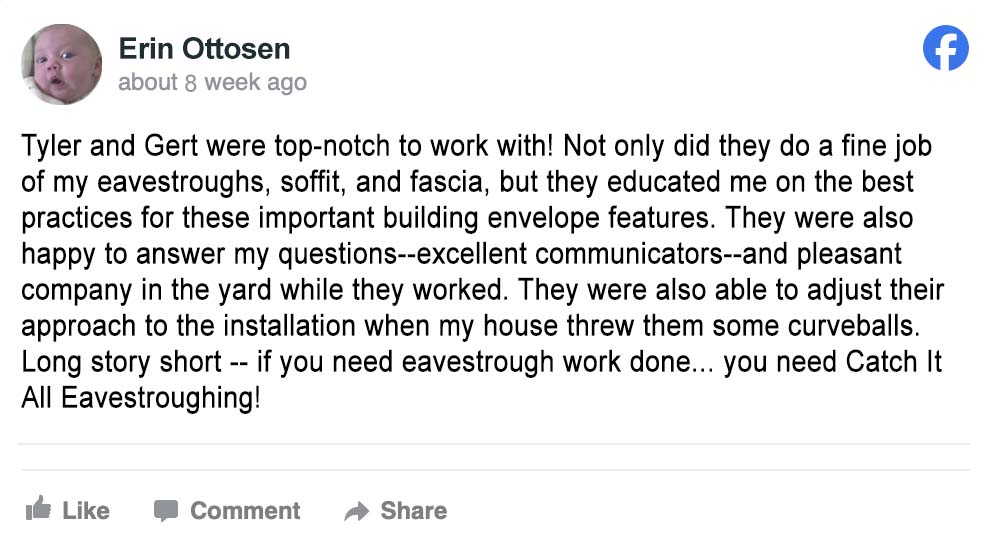Share this review post

point(396,511)
